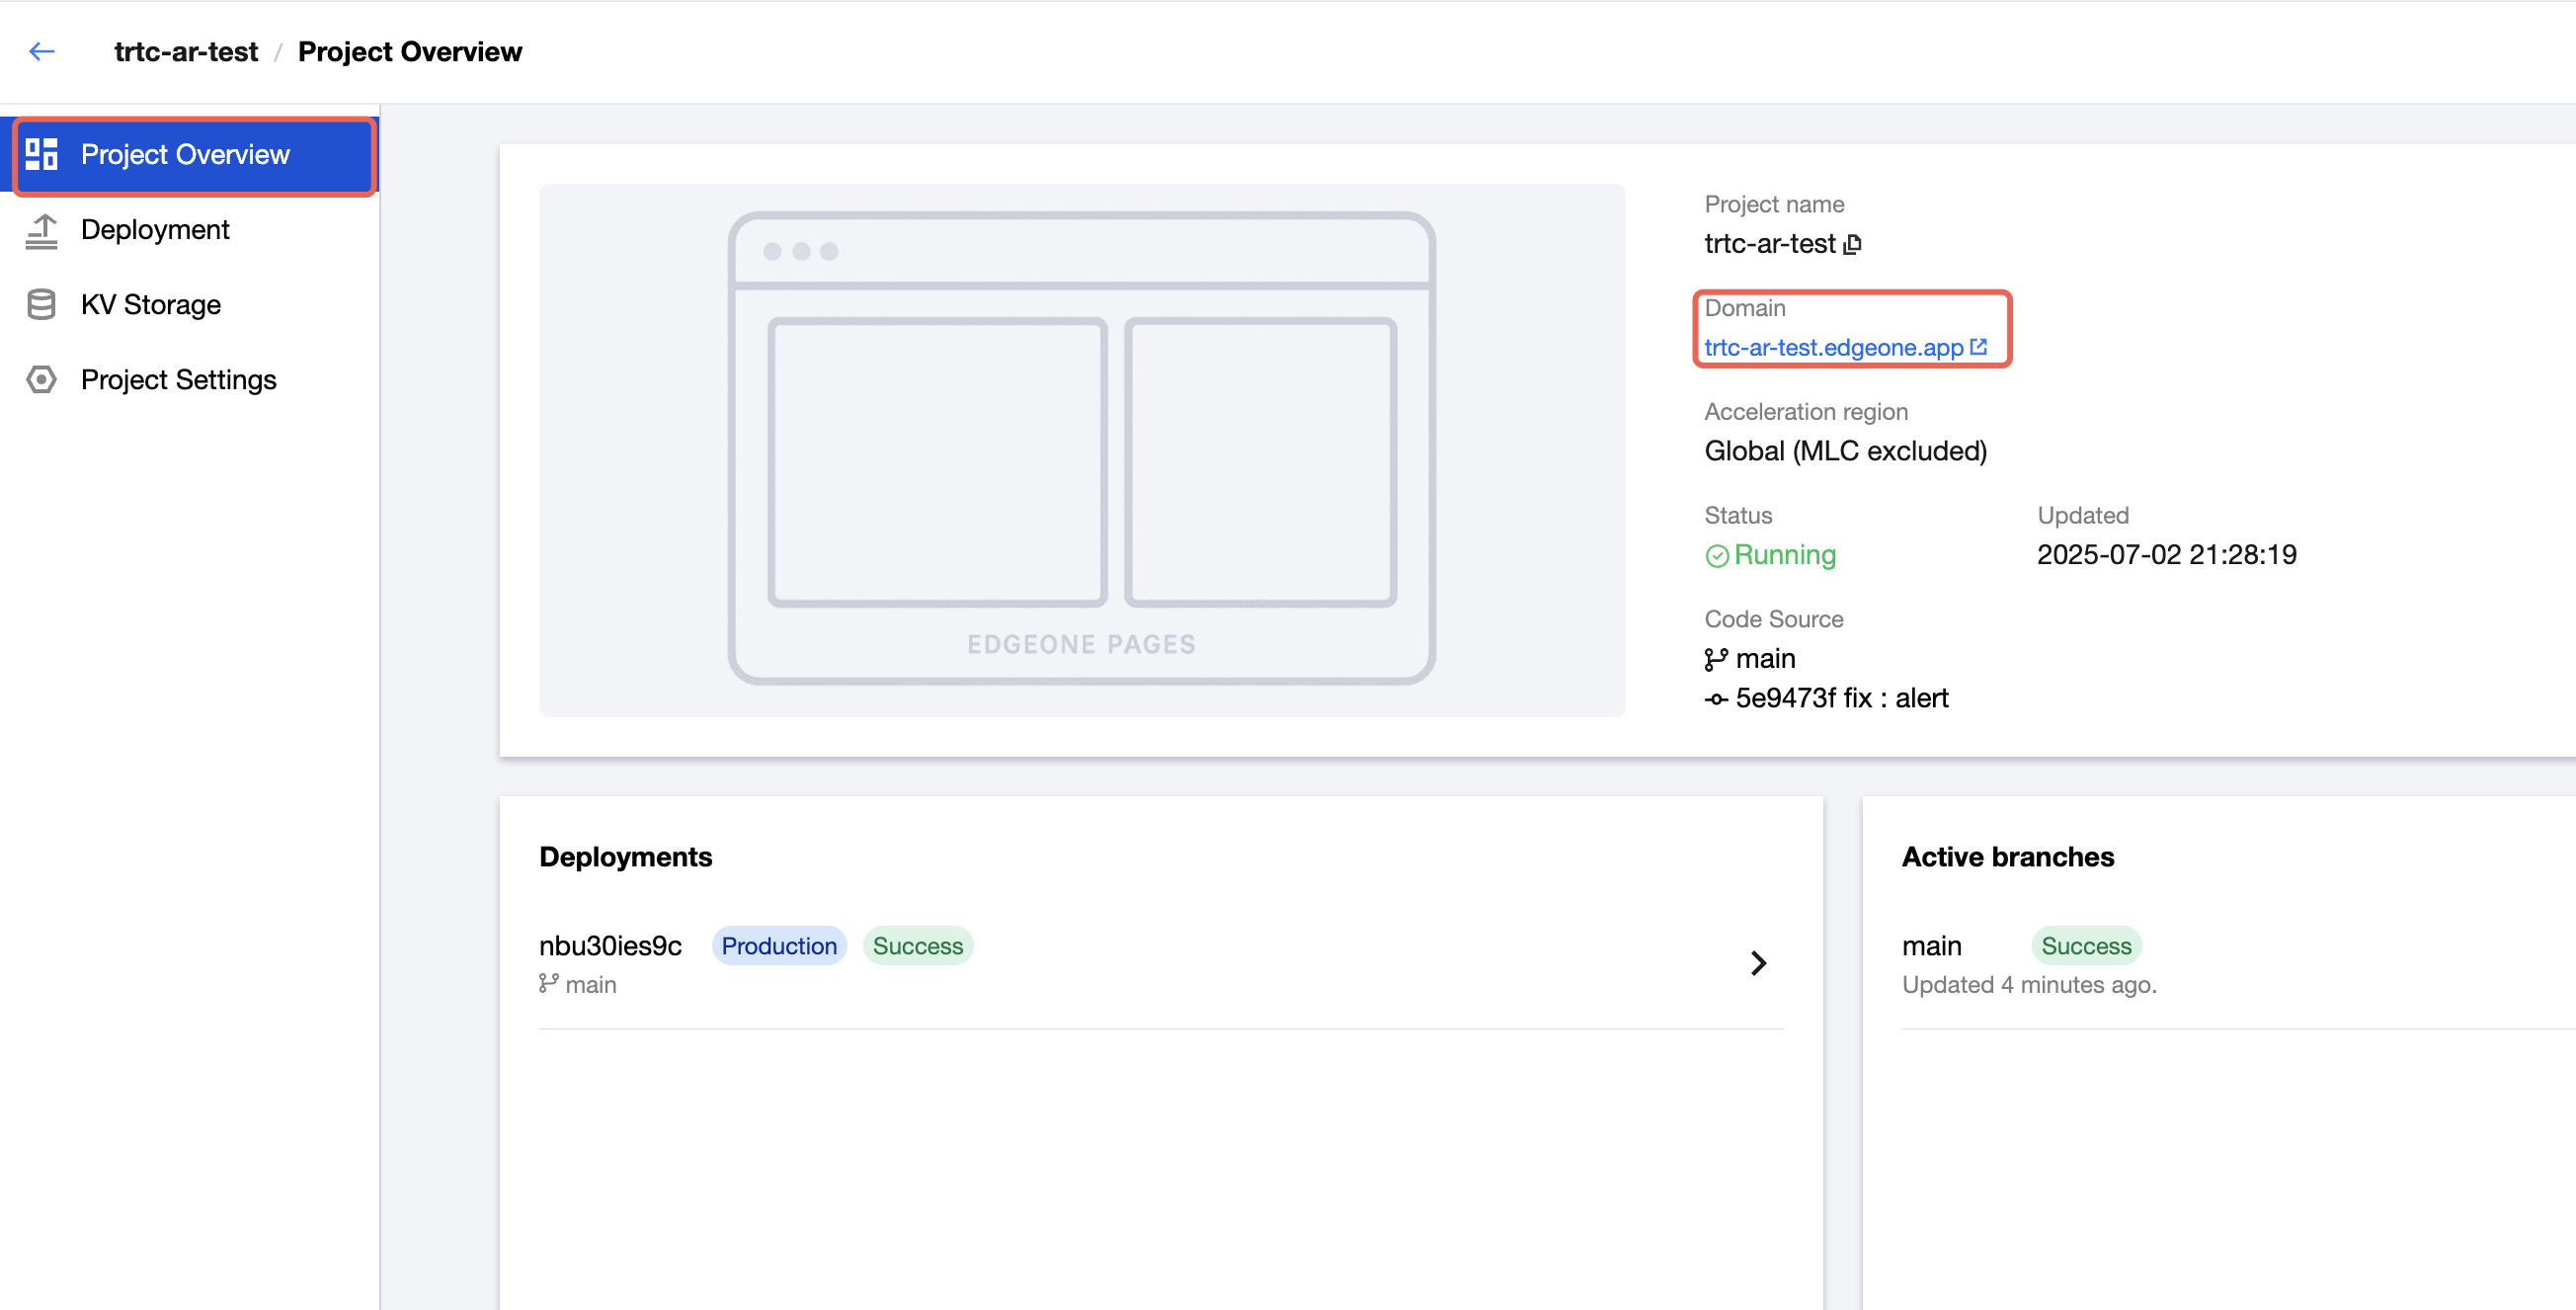Open KV Storage in sidebar
Screen dimensions: 2576x1310
coord(151,305)
